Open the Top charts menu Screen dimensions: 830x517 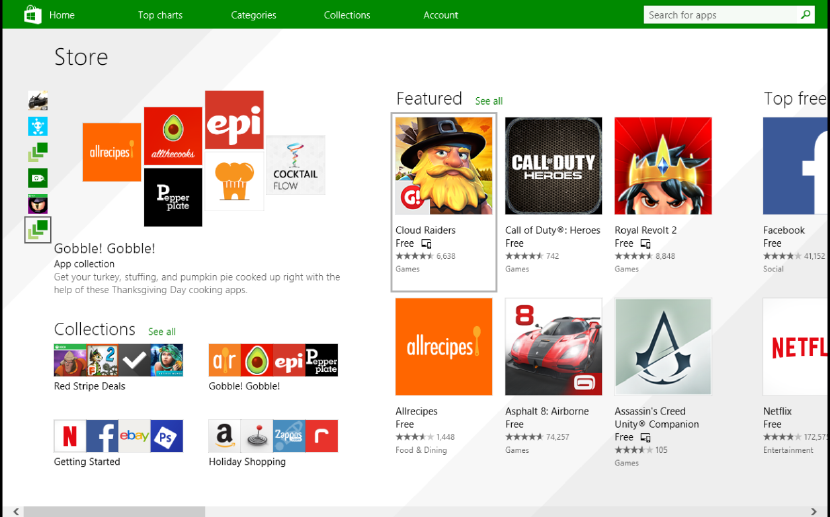(x=160, y=15)
